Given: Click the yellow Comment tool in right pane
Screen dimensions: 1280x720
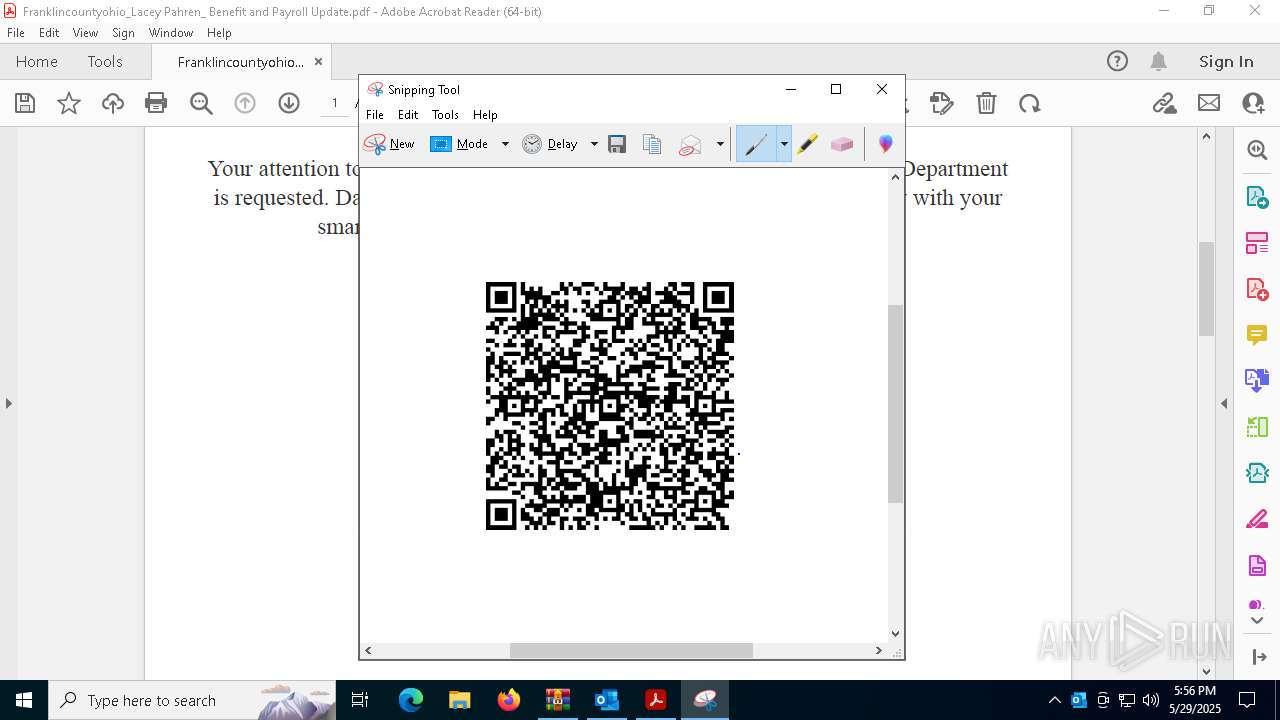Looking at the screenshot, I should [1257, 335].
